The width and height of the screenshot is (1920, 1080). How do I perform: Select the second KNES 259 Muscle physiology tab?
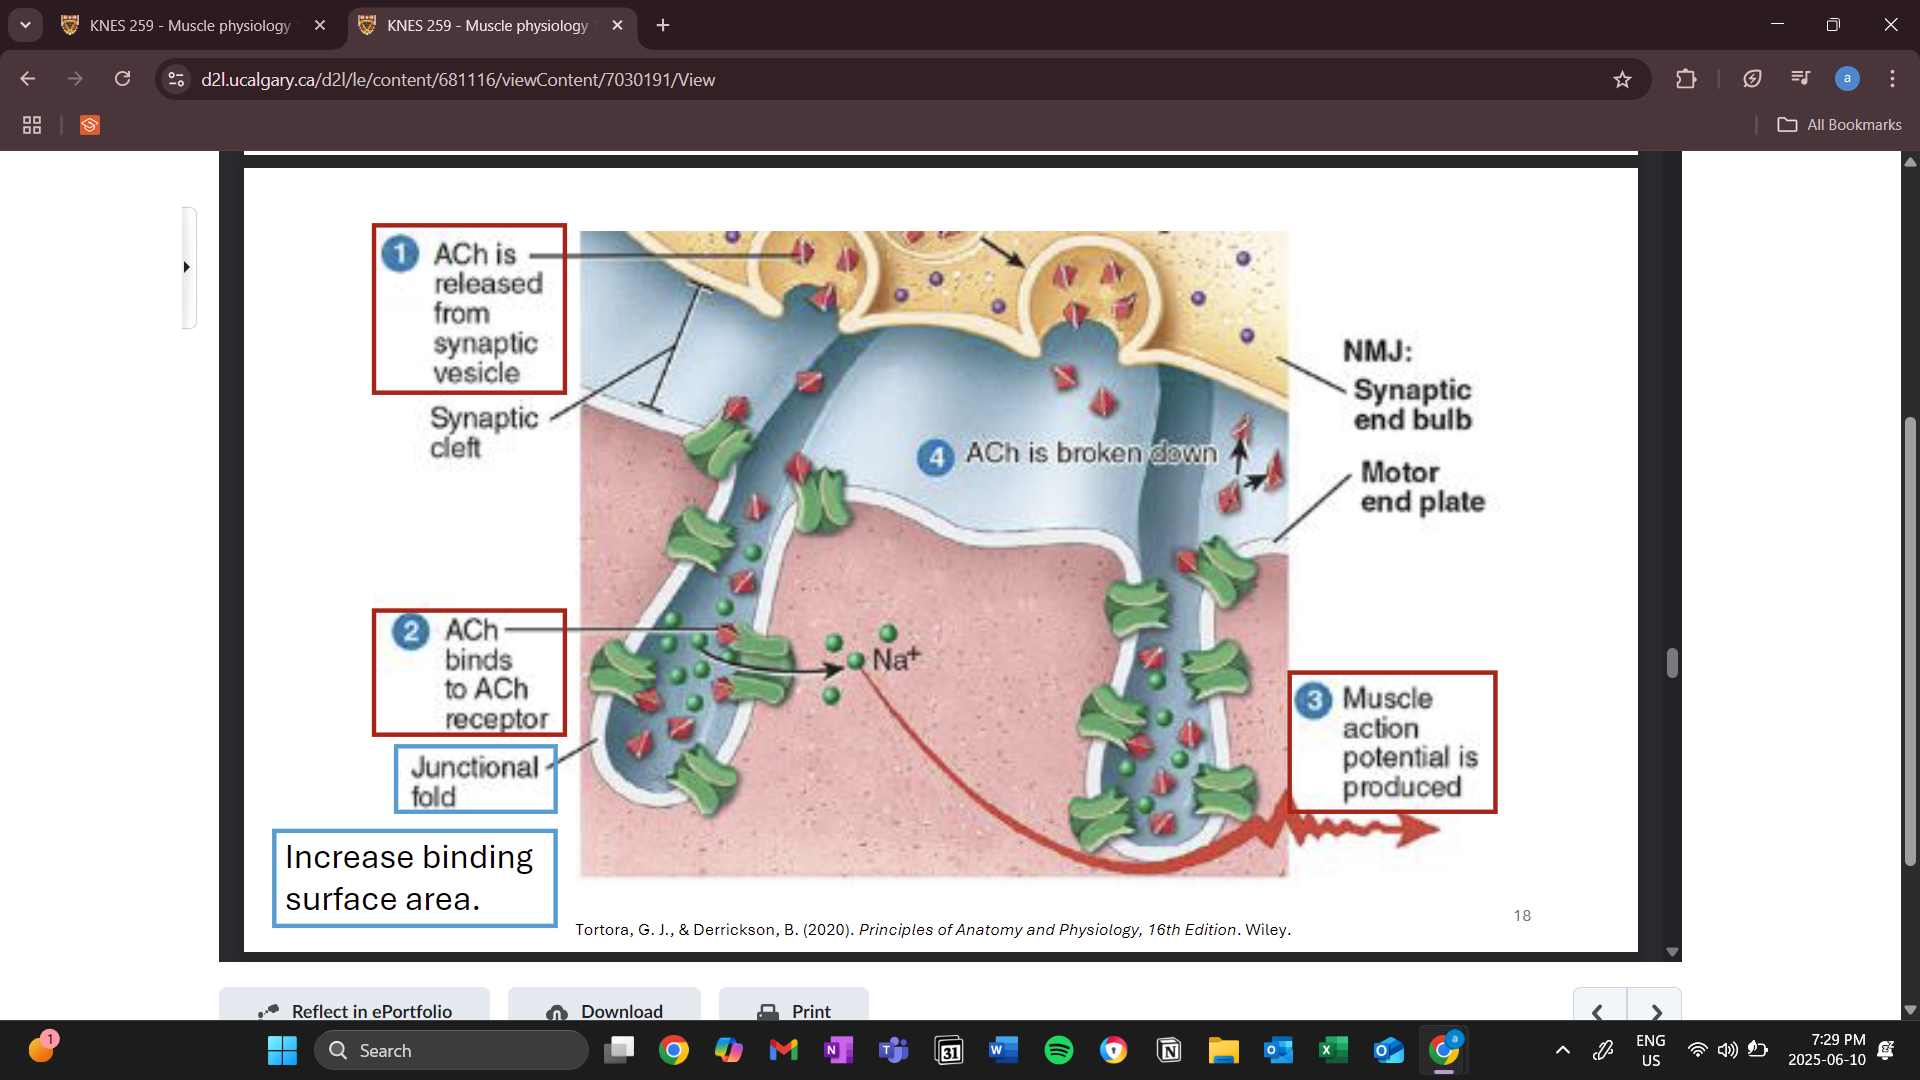pos(487,26)
